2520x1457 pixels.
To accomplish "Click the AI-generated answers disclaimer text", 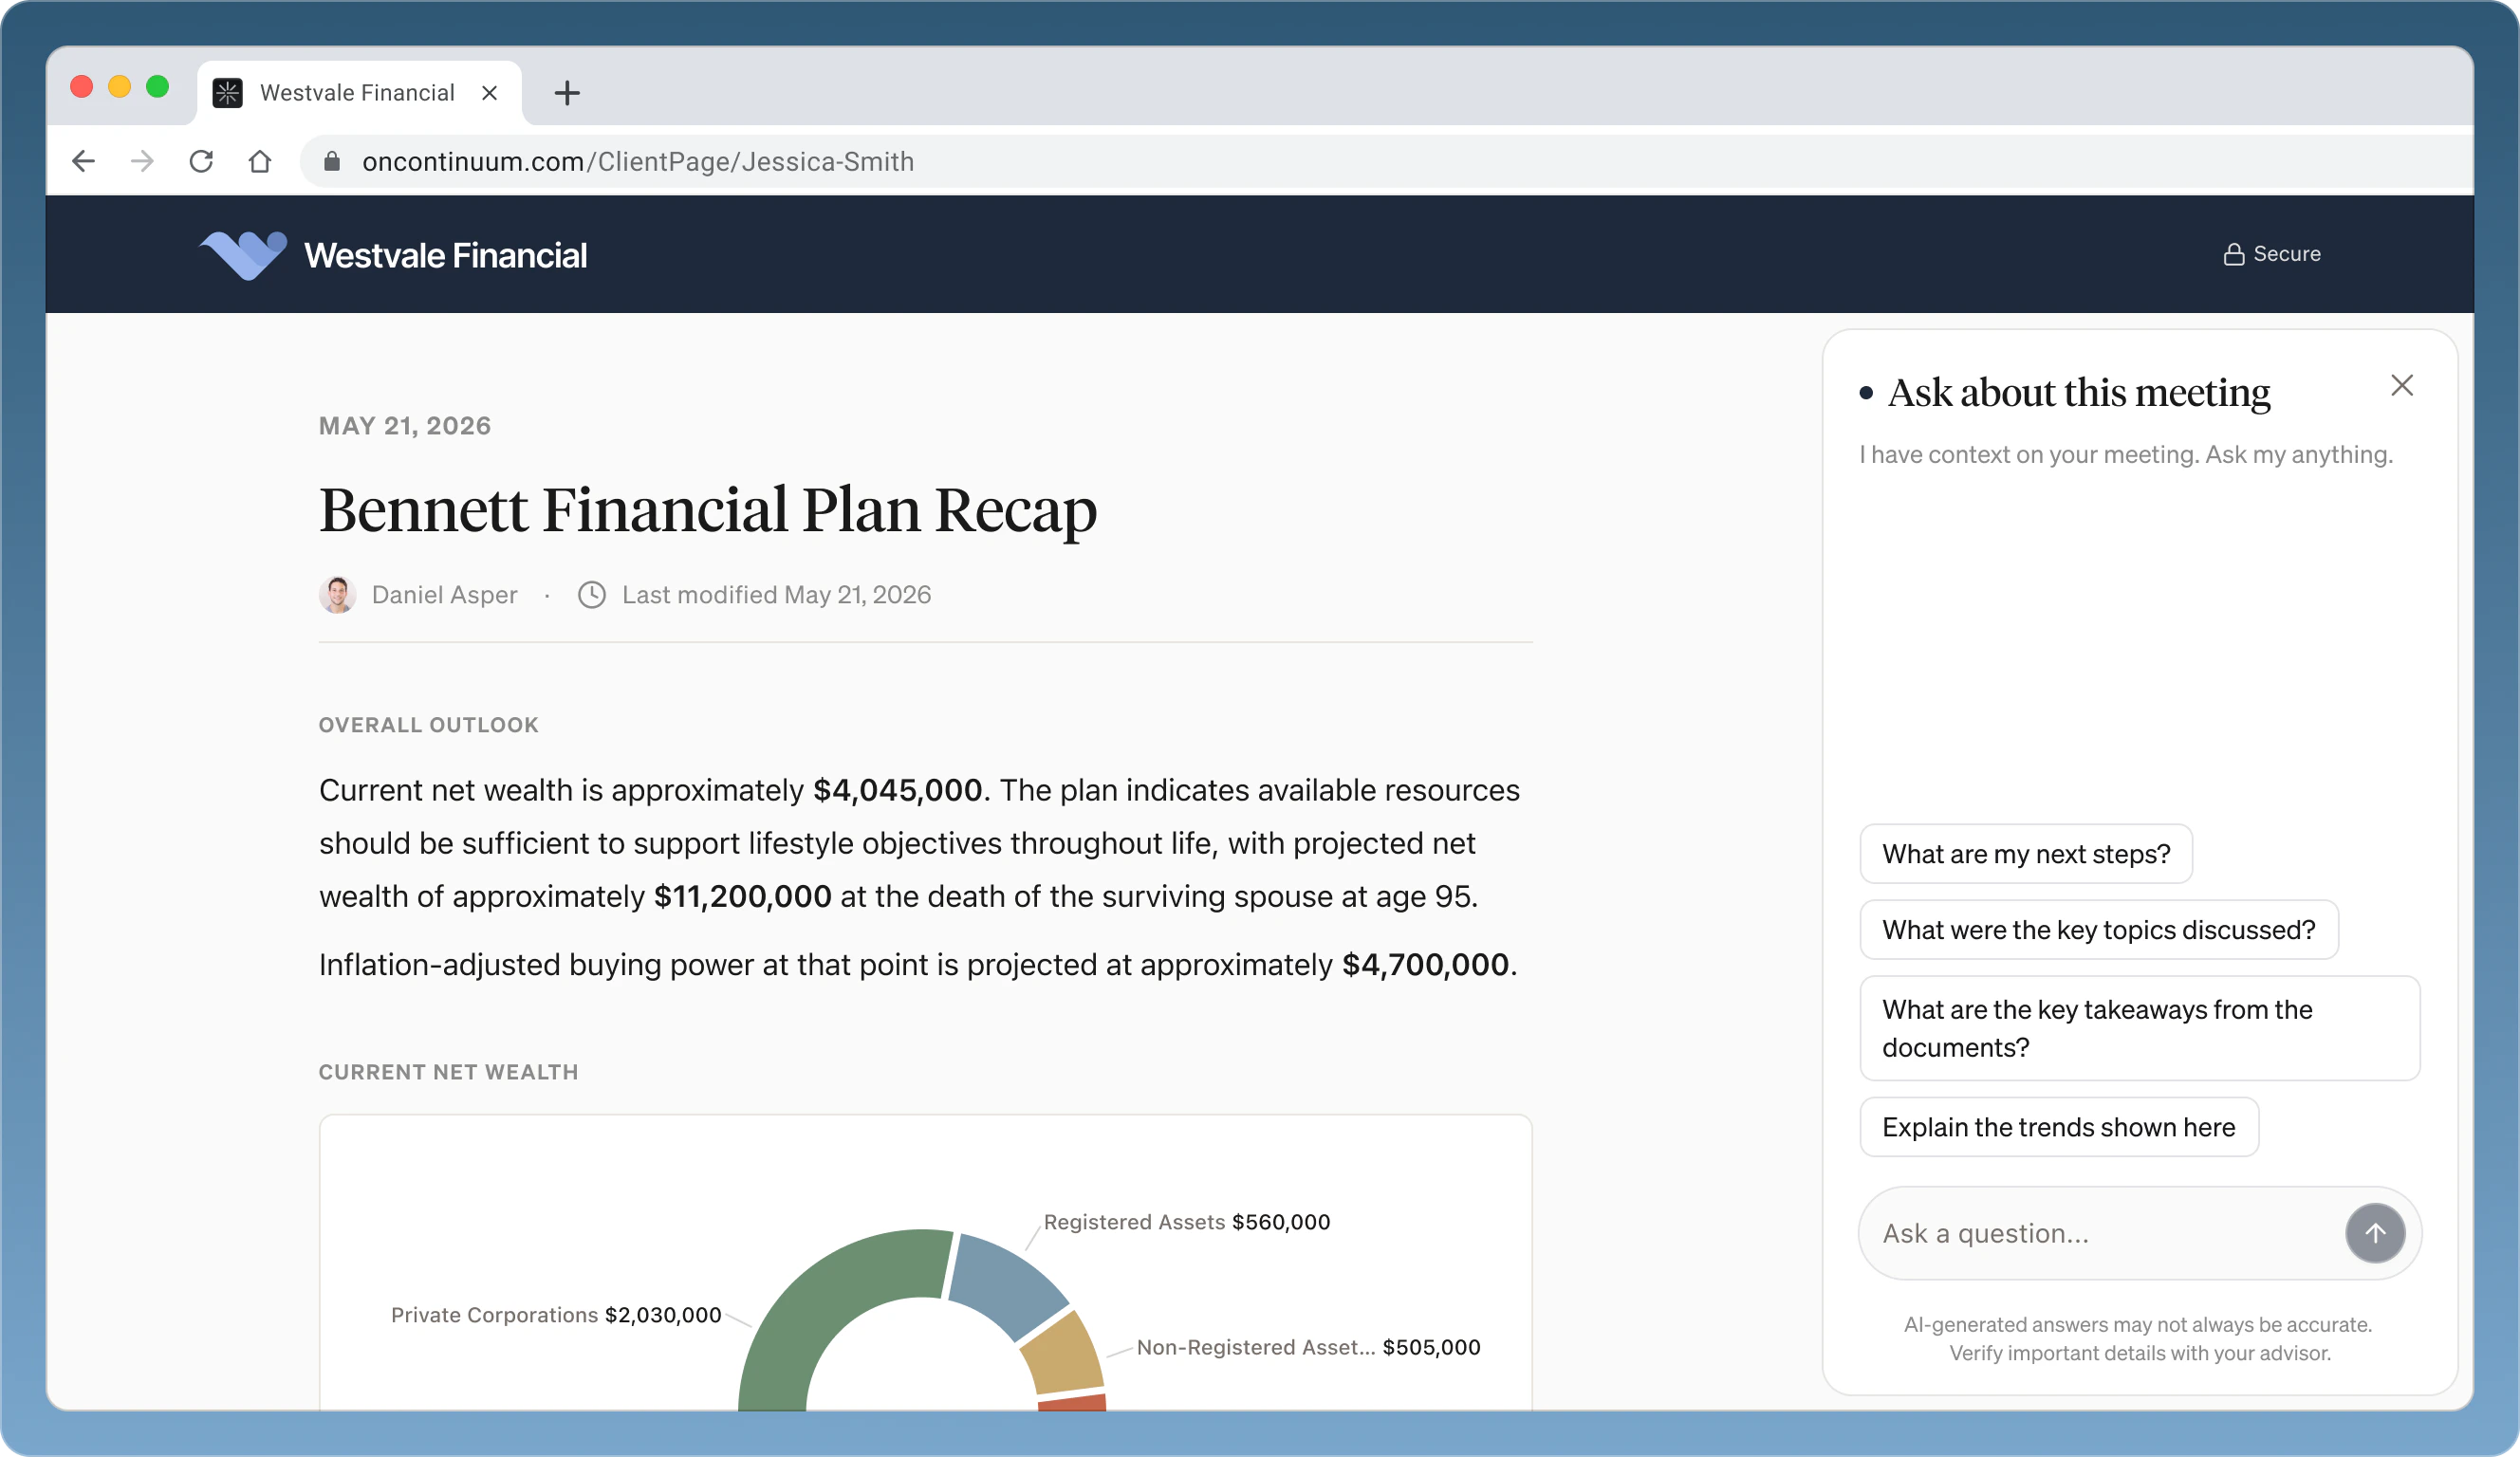I will pyautogui.click(x=2139, y=1338).
